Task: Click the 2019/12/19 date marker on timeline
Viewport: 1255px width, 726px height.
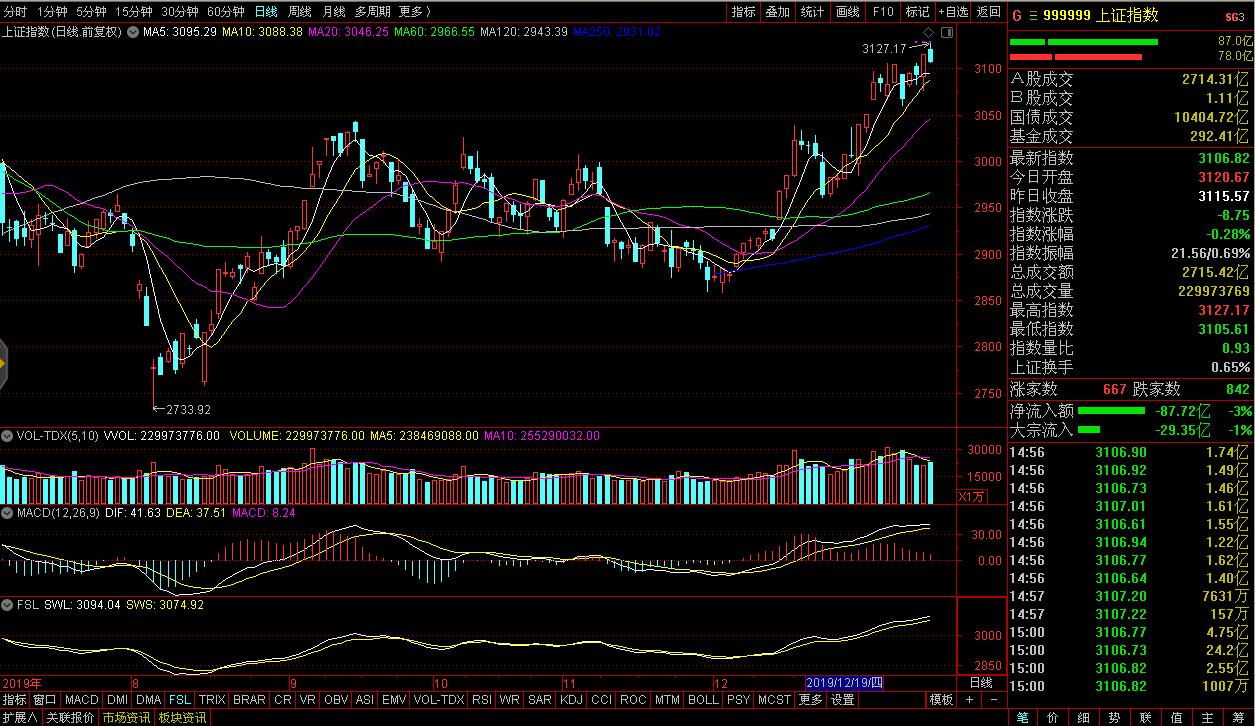Action: click(845, 683)
